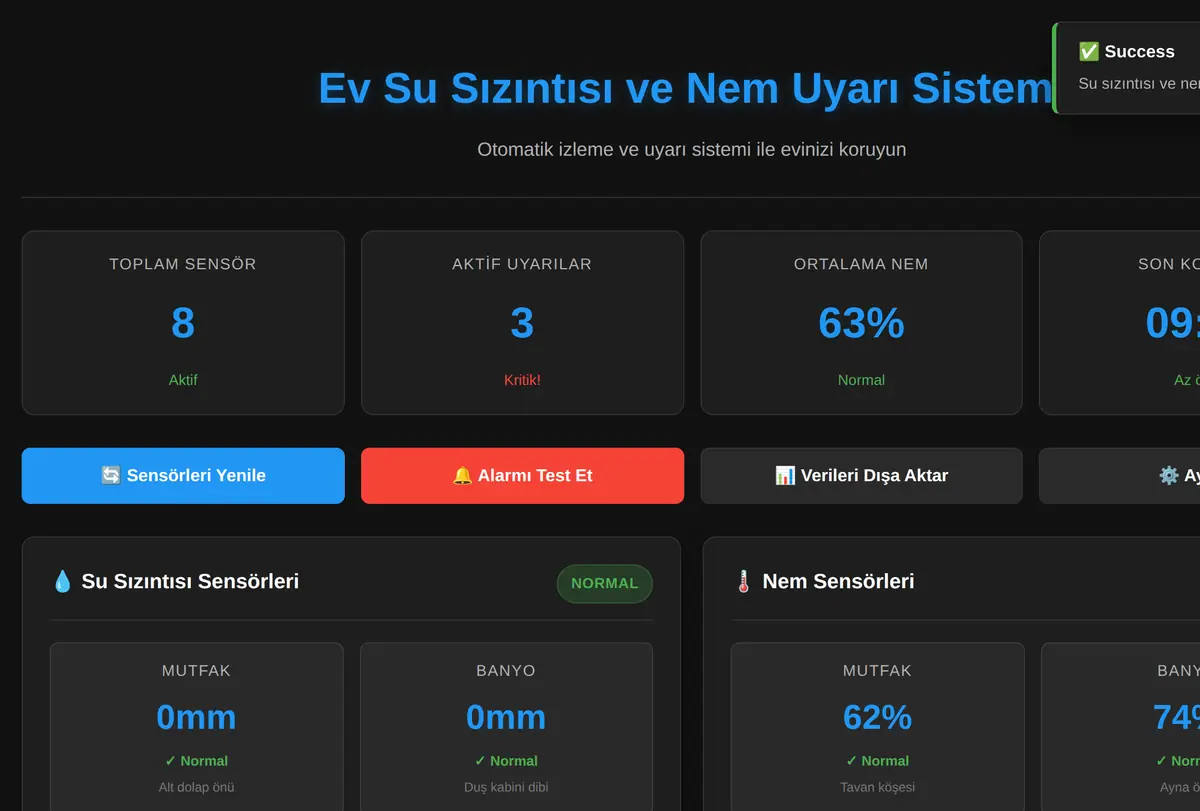Select the Banyo 0mm leak sensor card

(x=506, y=727)
